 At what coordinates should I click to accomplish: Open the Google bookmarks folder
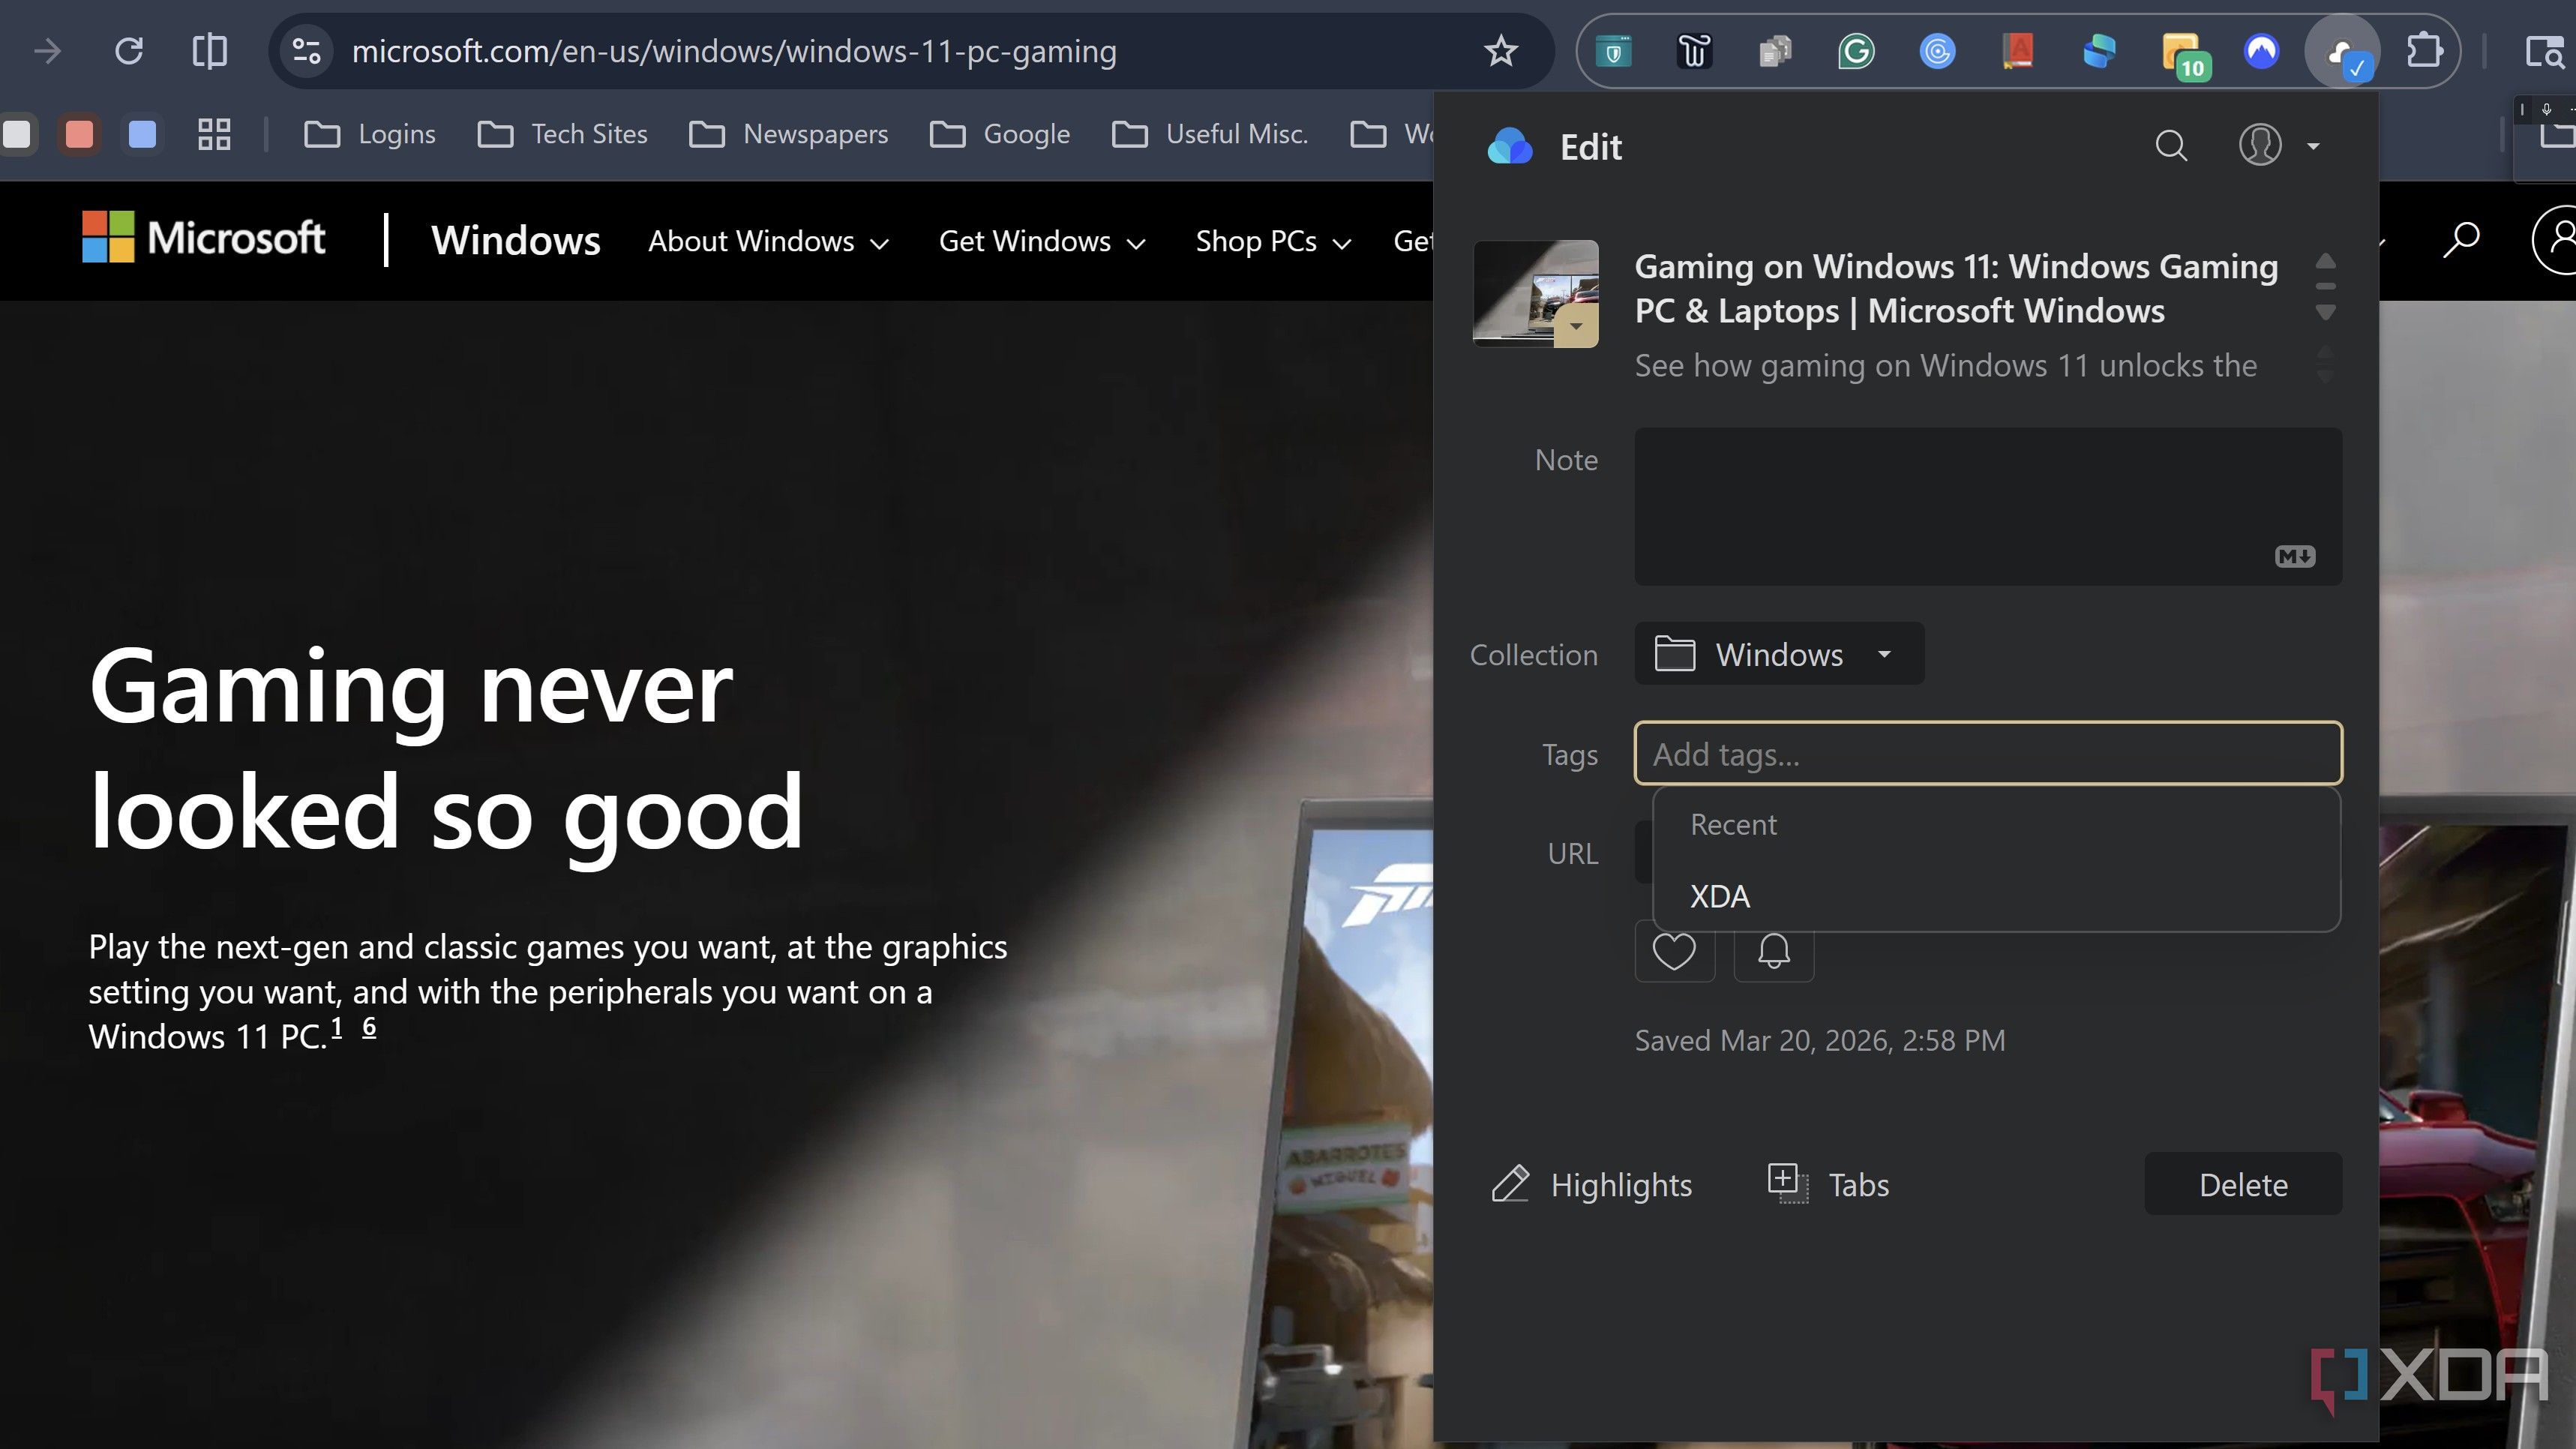pos(999,134)
